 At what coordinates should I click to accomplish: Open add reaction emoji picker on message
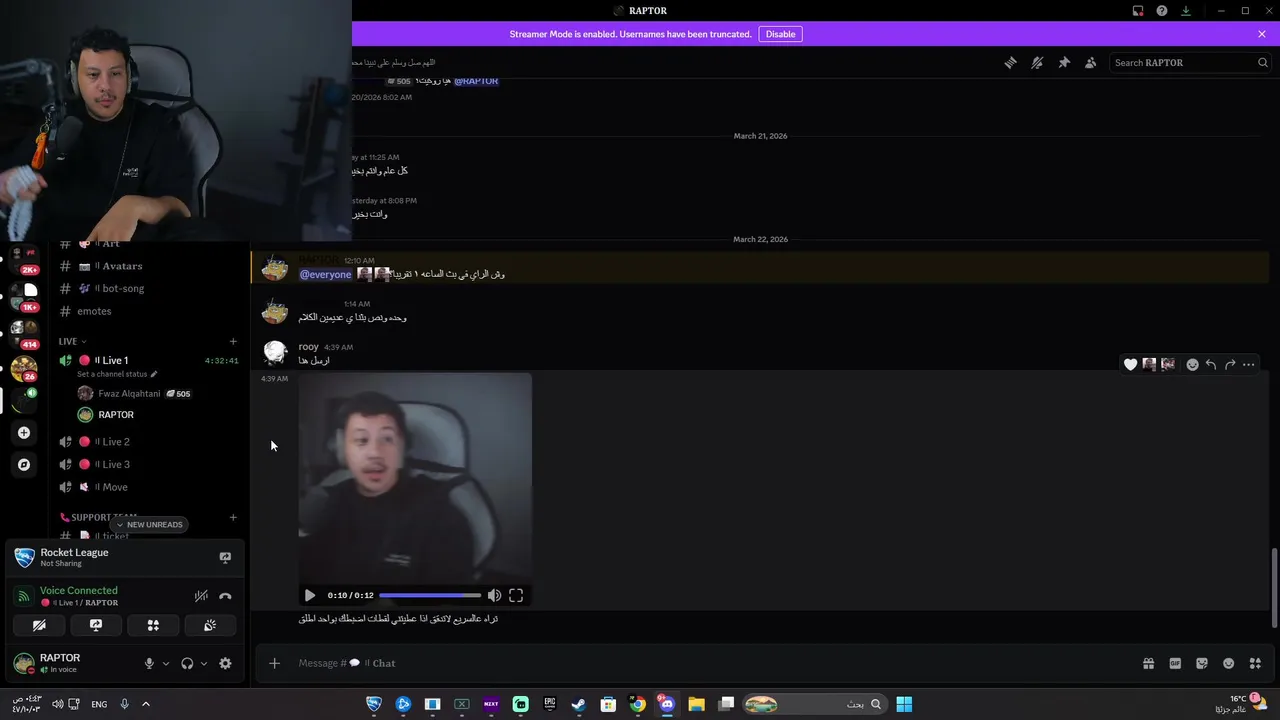(x=1192, y=365)
